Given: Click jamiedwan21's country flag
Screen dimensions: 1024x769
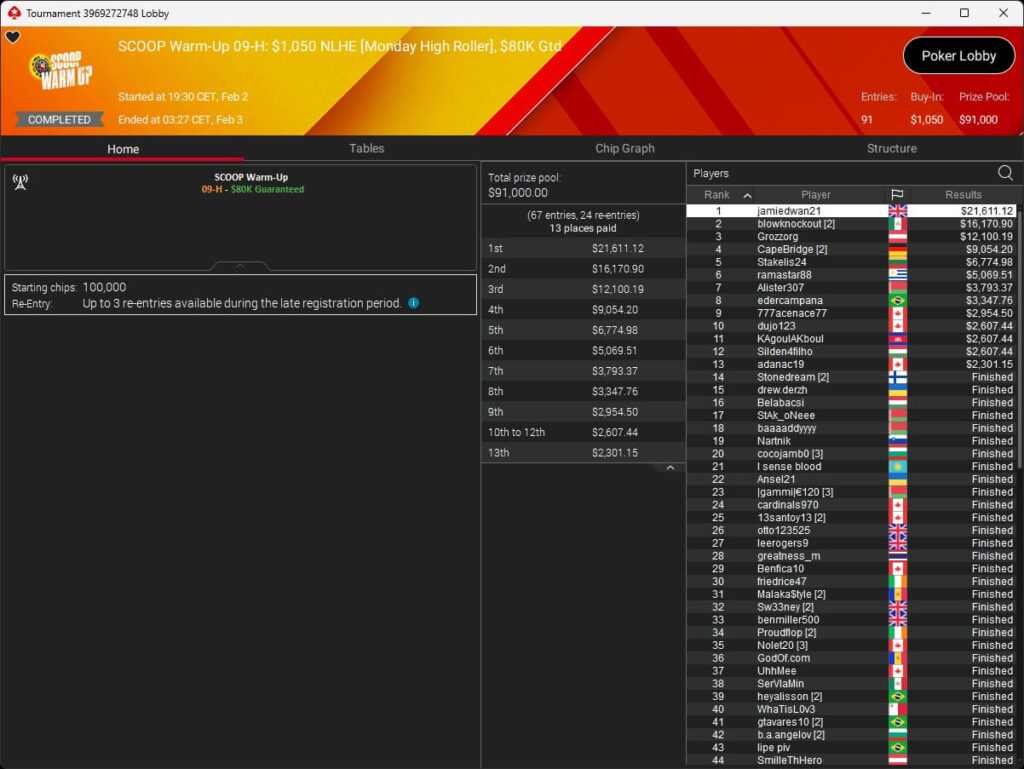Looking at the screenshot, I should tap(897, 211).
